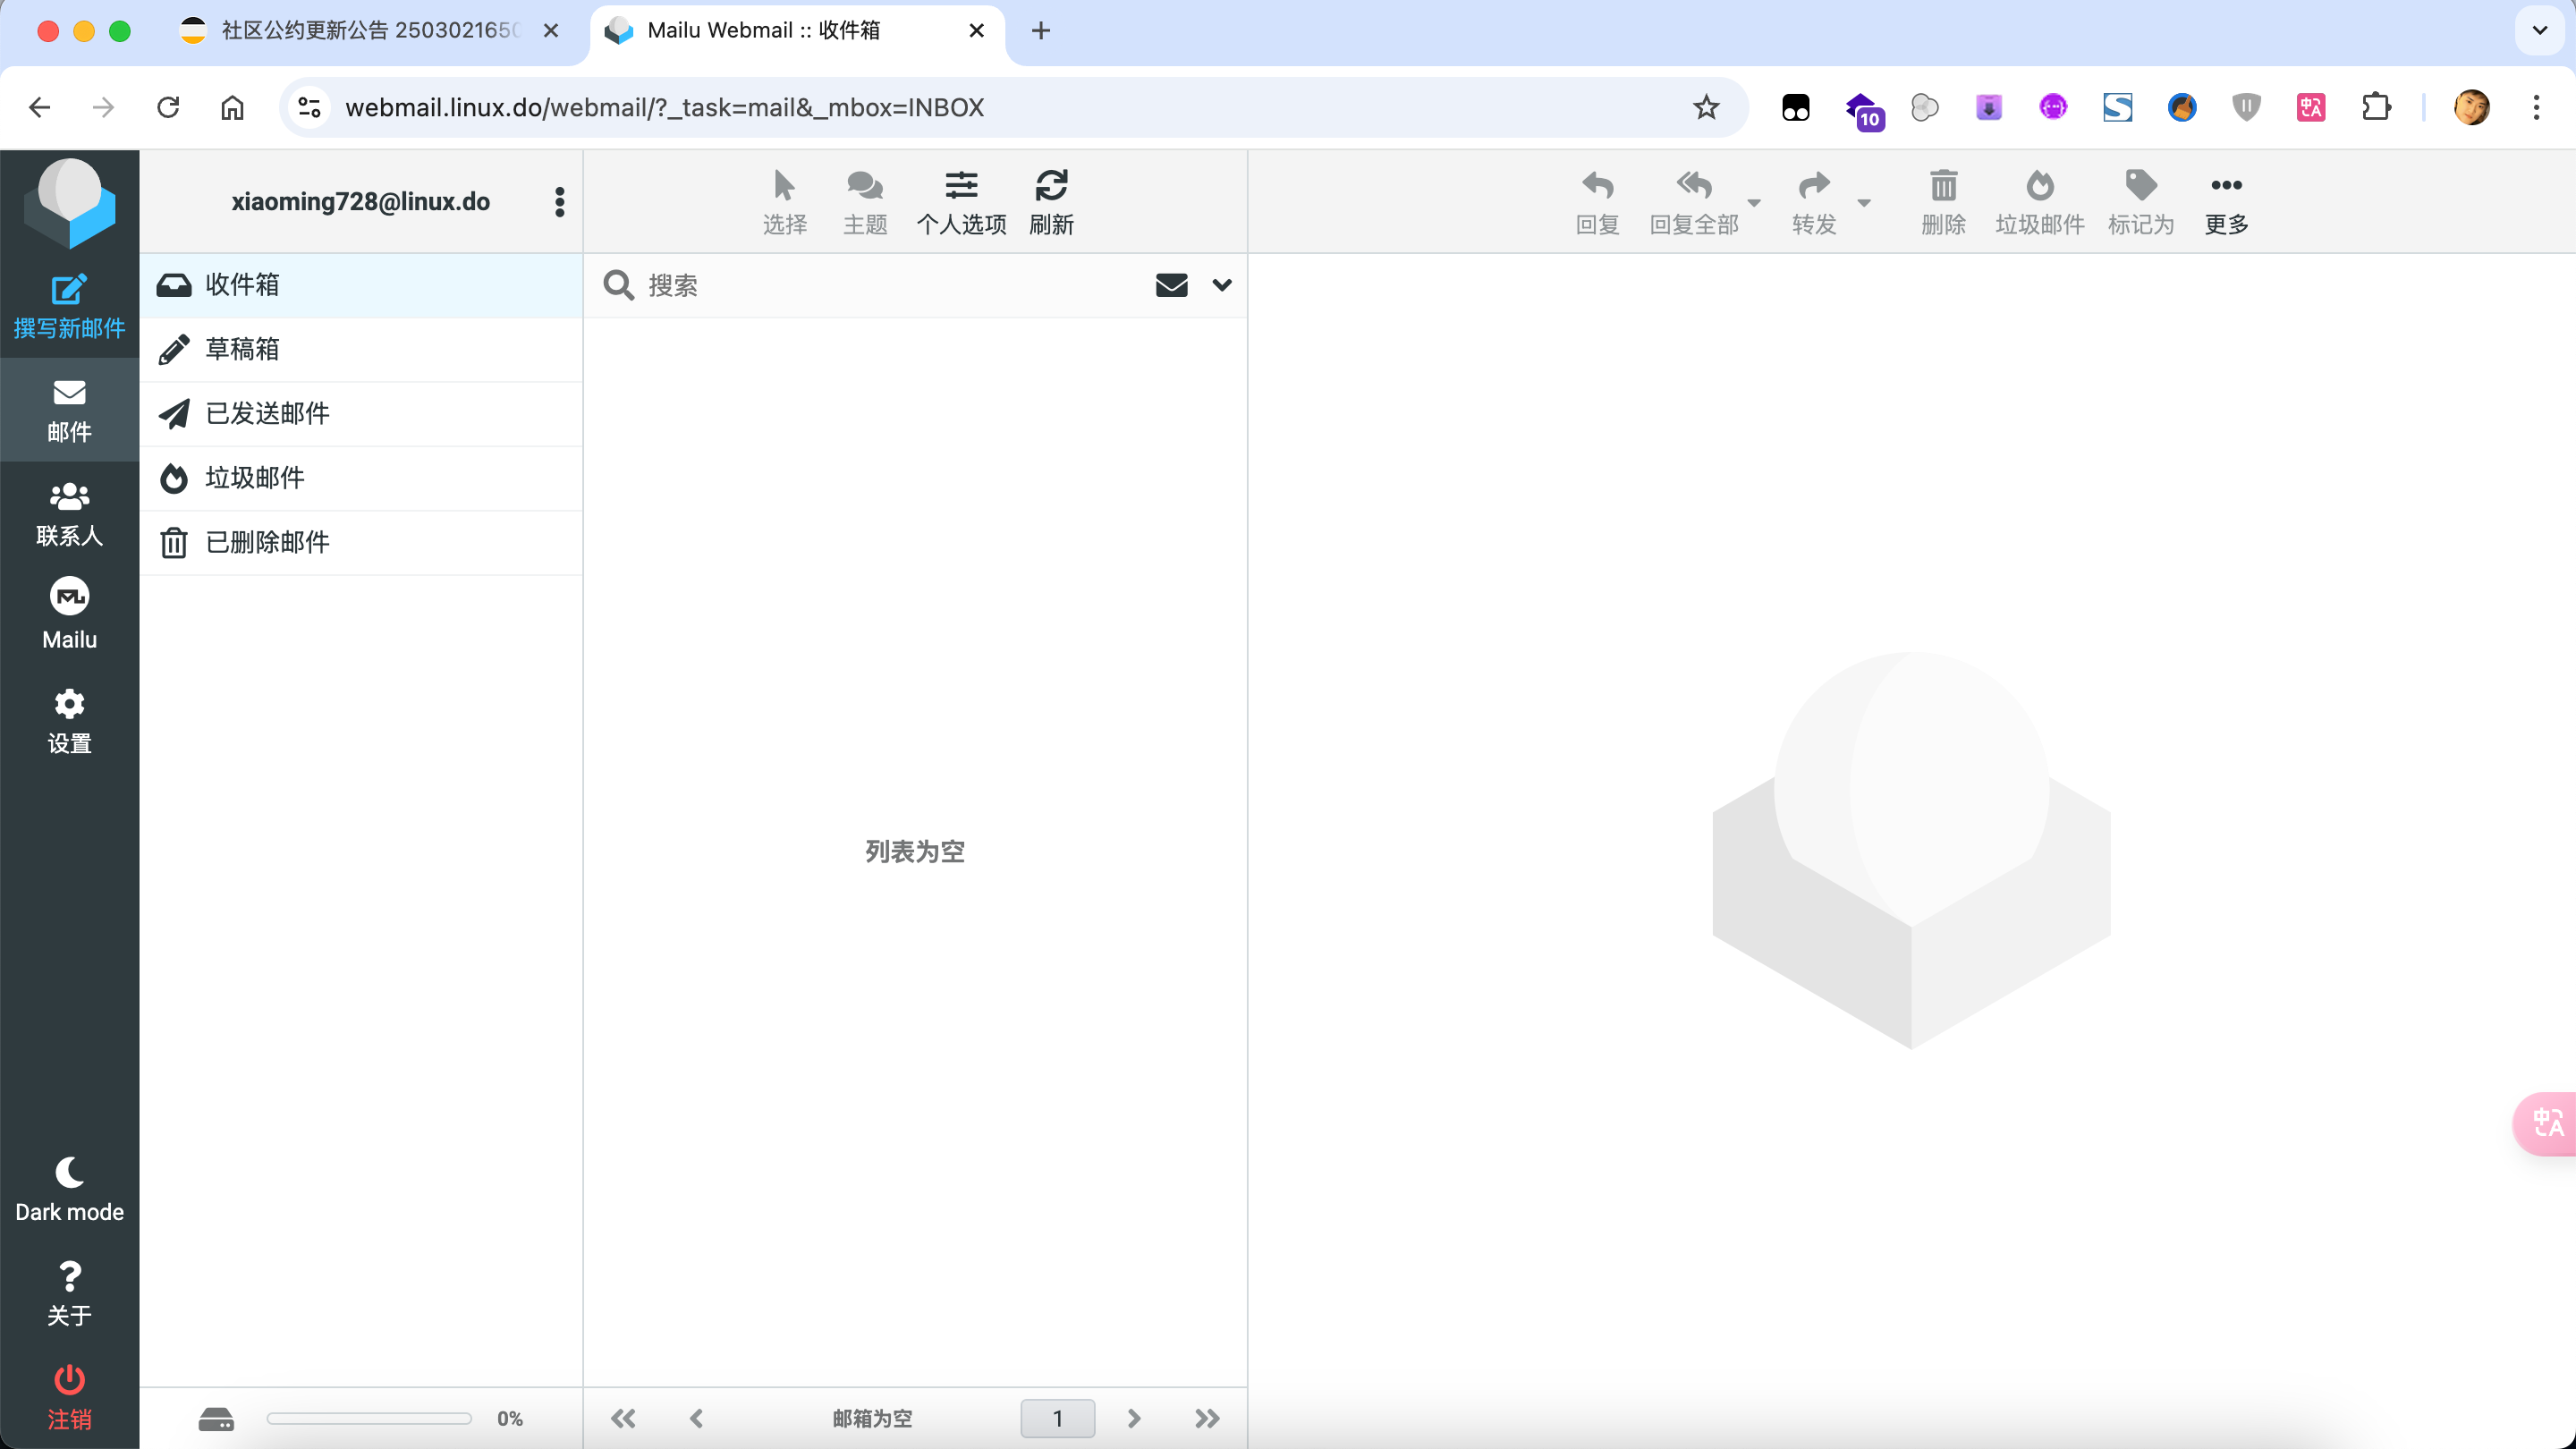Expand the More actions menu

point(2226,203)
